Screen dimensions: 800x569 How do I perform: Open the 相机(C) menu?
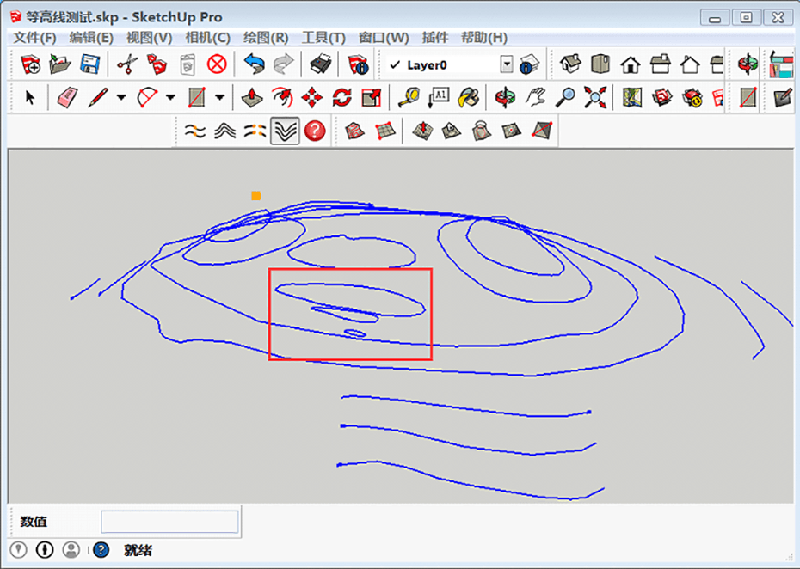pos(208,38)
